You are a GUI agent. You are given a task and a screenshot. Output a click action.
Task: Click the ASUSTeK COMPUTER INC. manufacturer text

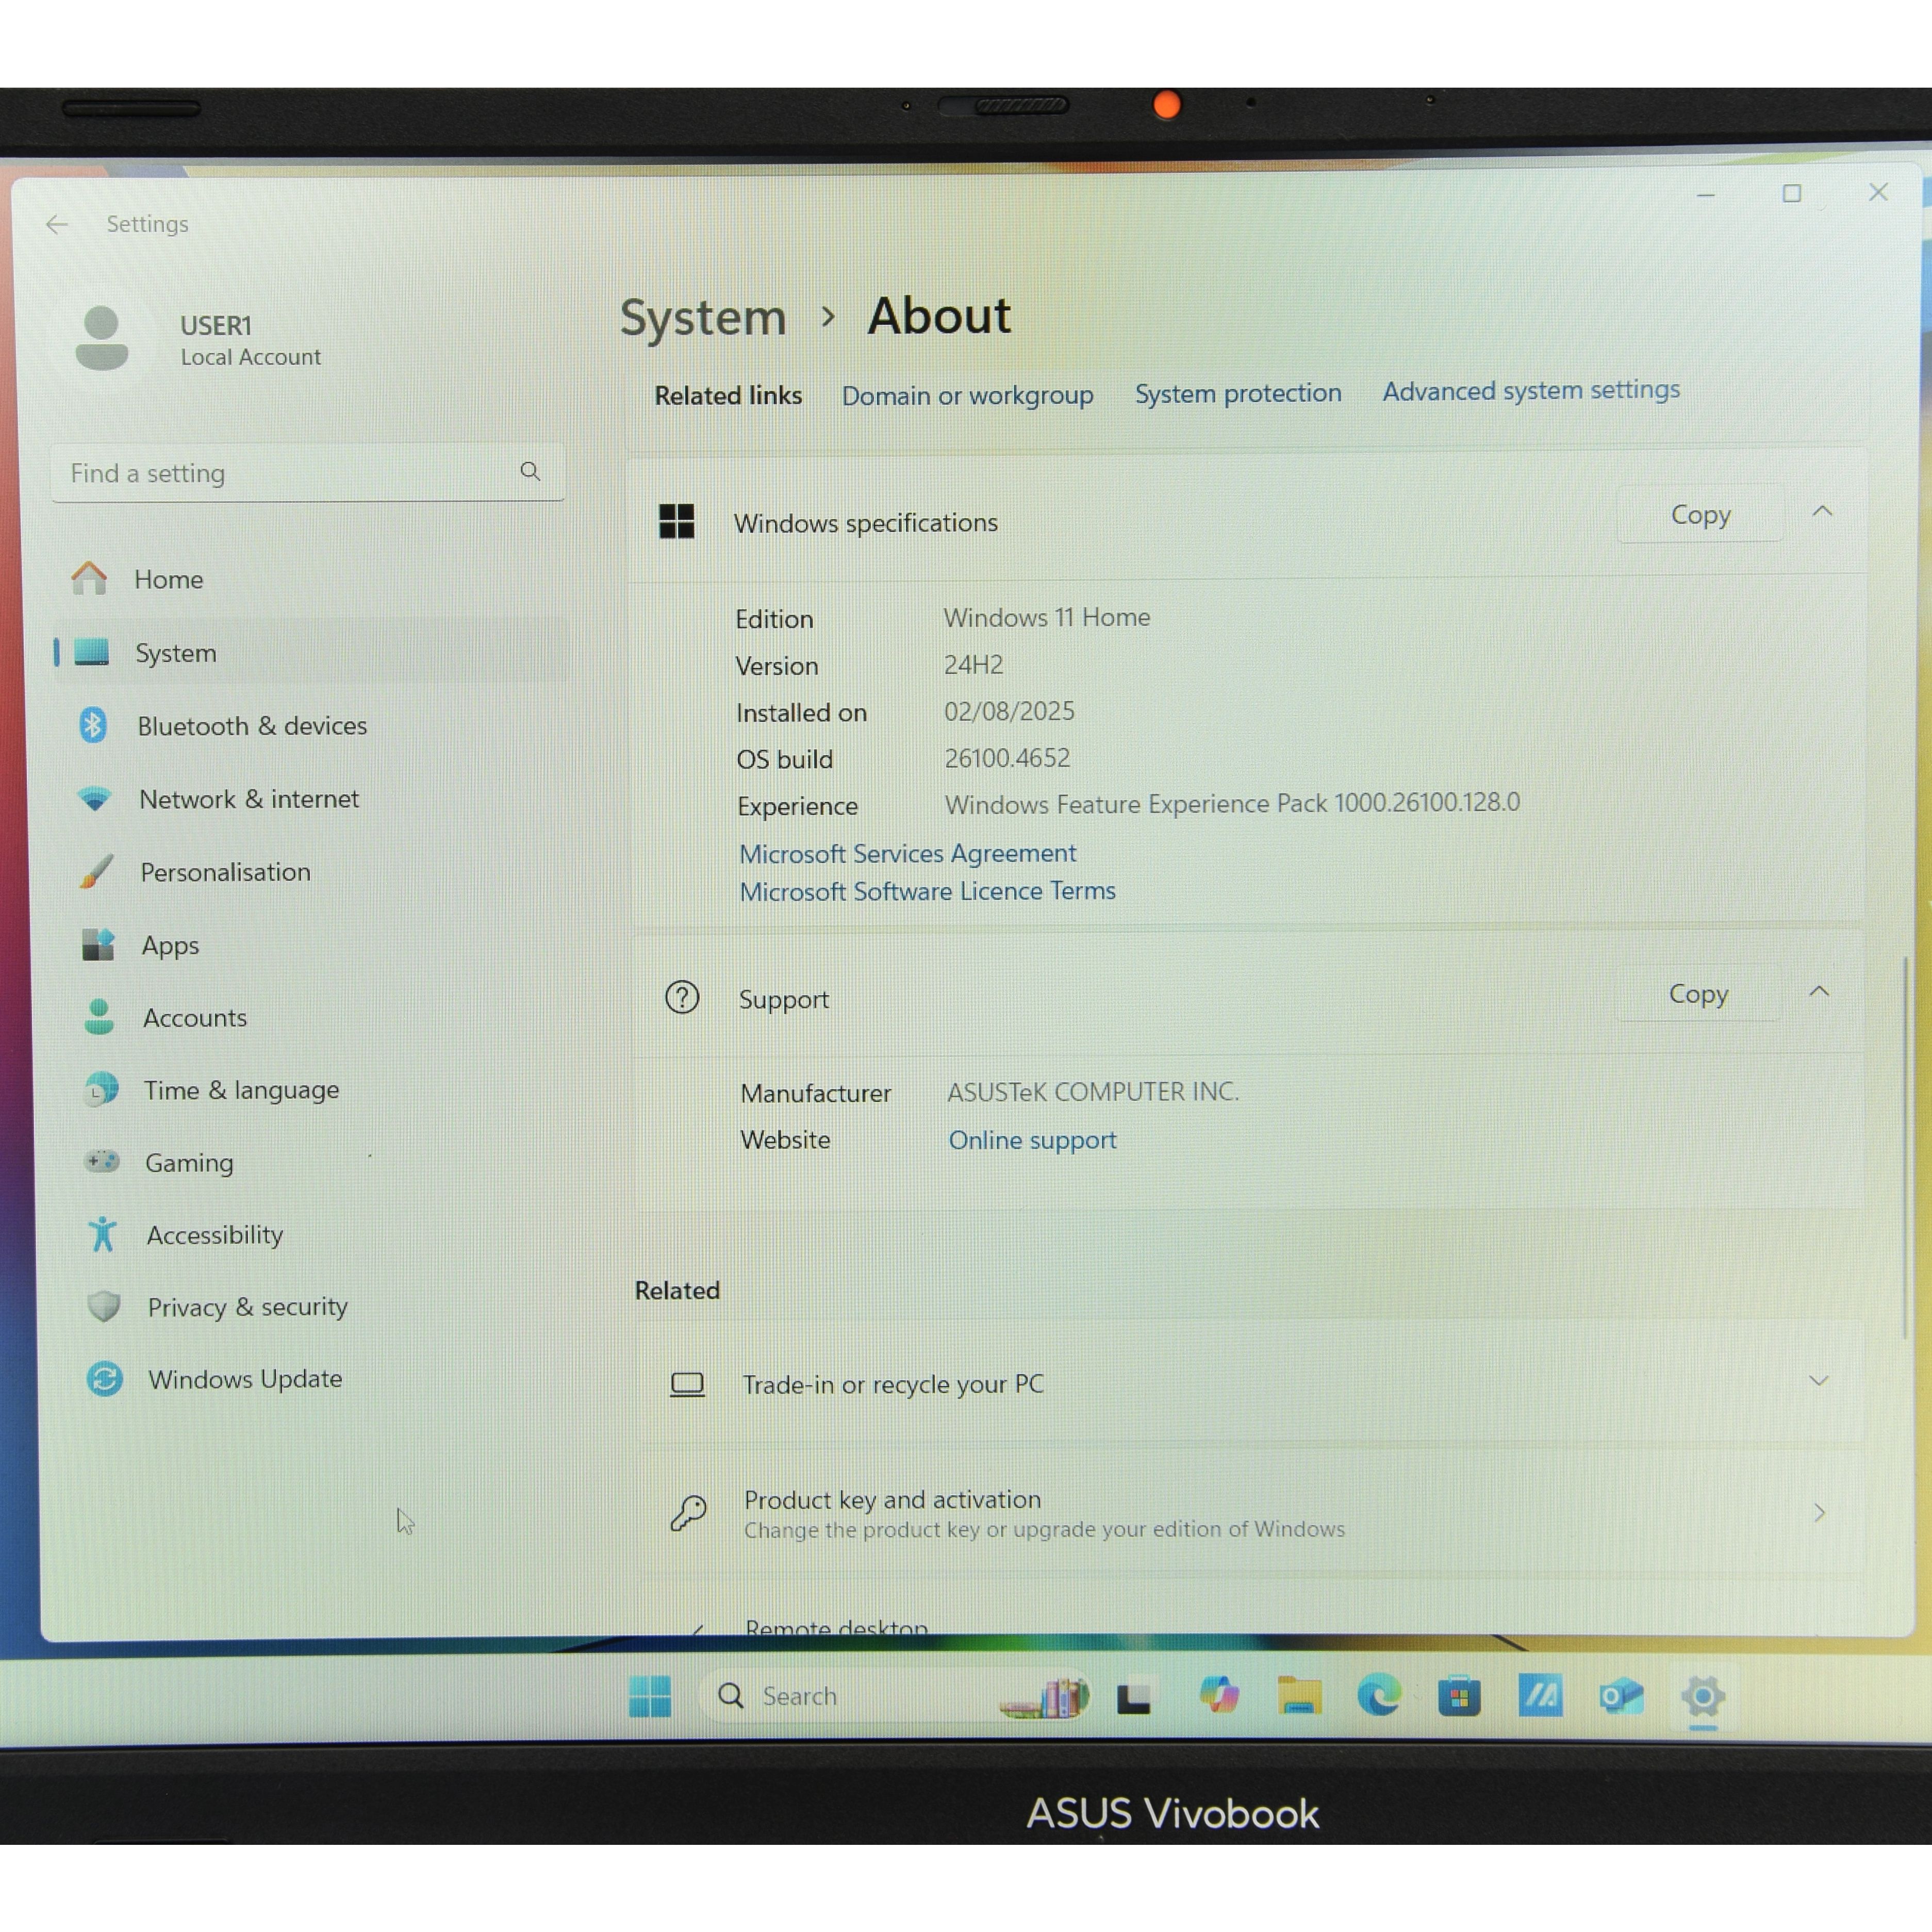1093,1091
